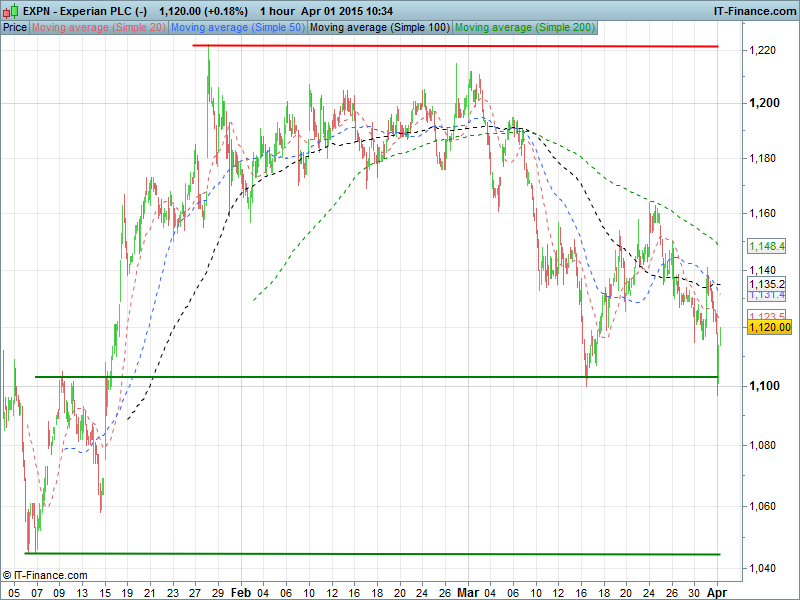The width and height of the screenshot is (800, 600).
Task: Click the yellow 1,120.00 current price tag
Action: click(769, 327)
